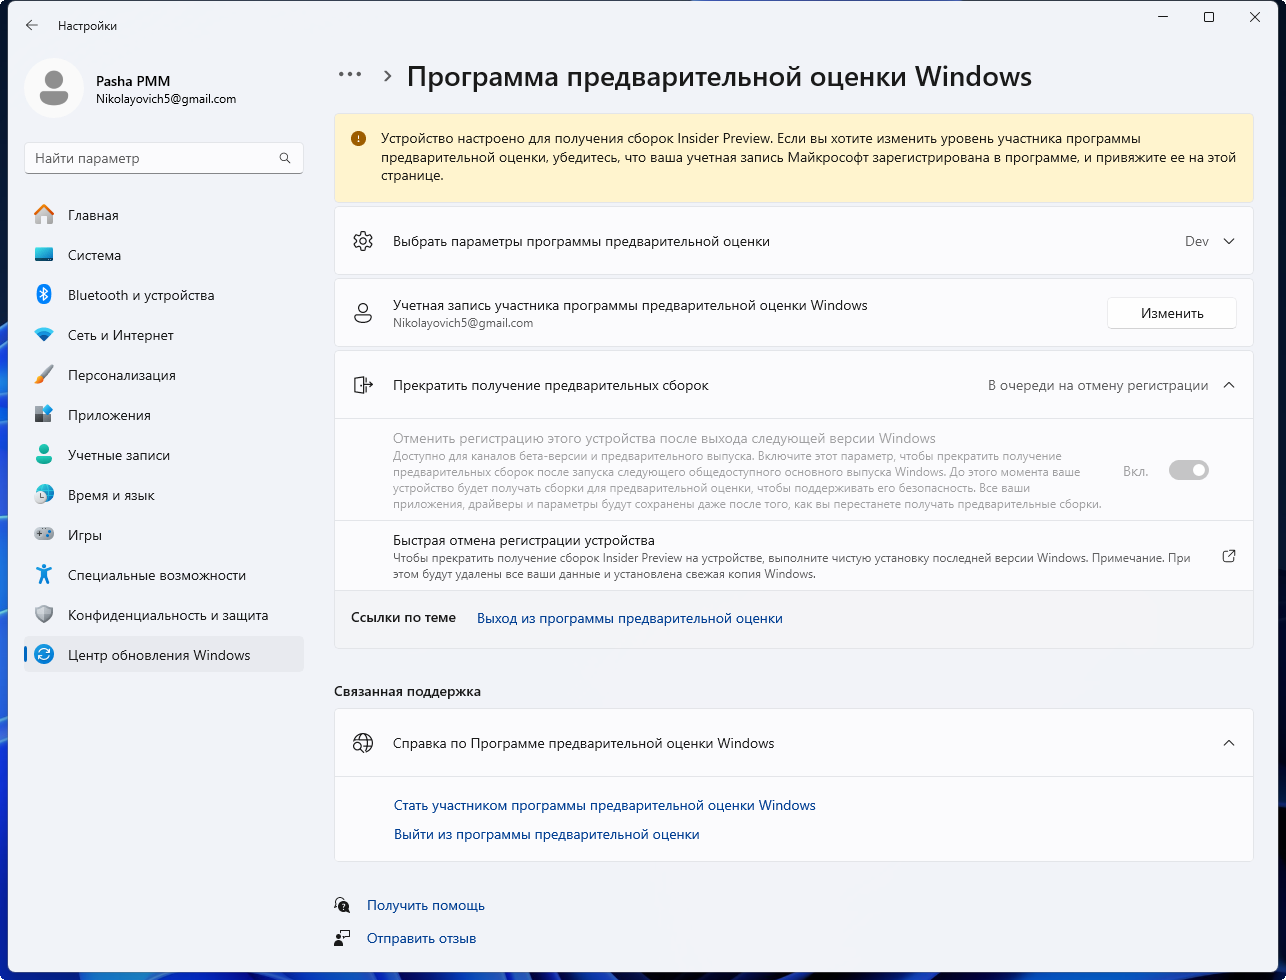
Task: Select the Сеть и Интернет Wi-Fi icon
Action: pos(44,335)
